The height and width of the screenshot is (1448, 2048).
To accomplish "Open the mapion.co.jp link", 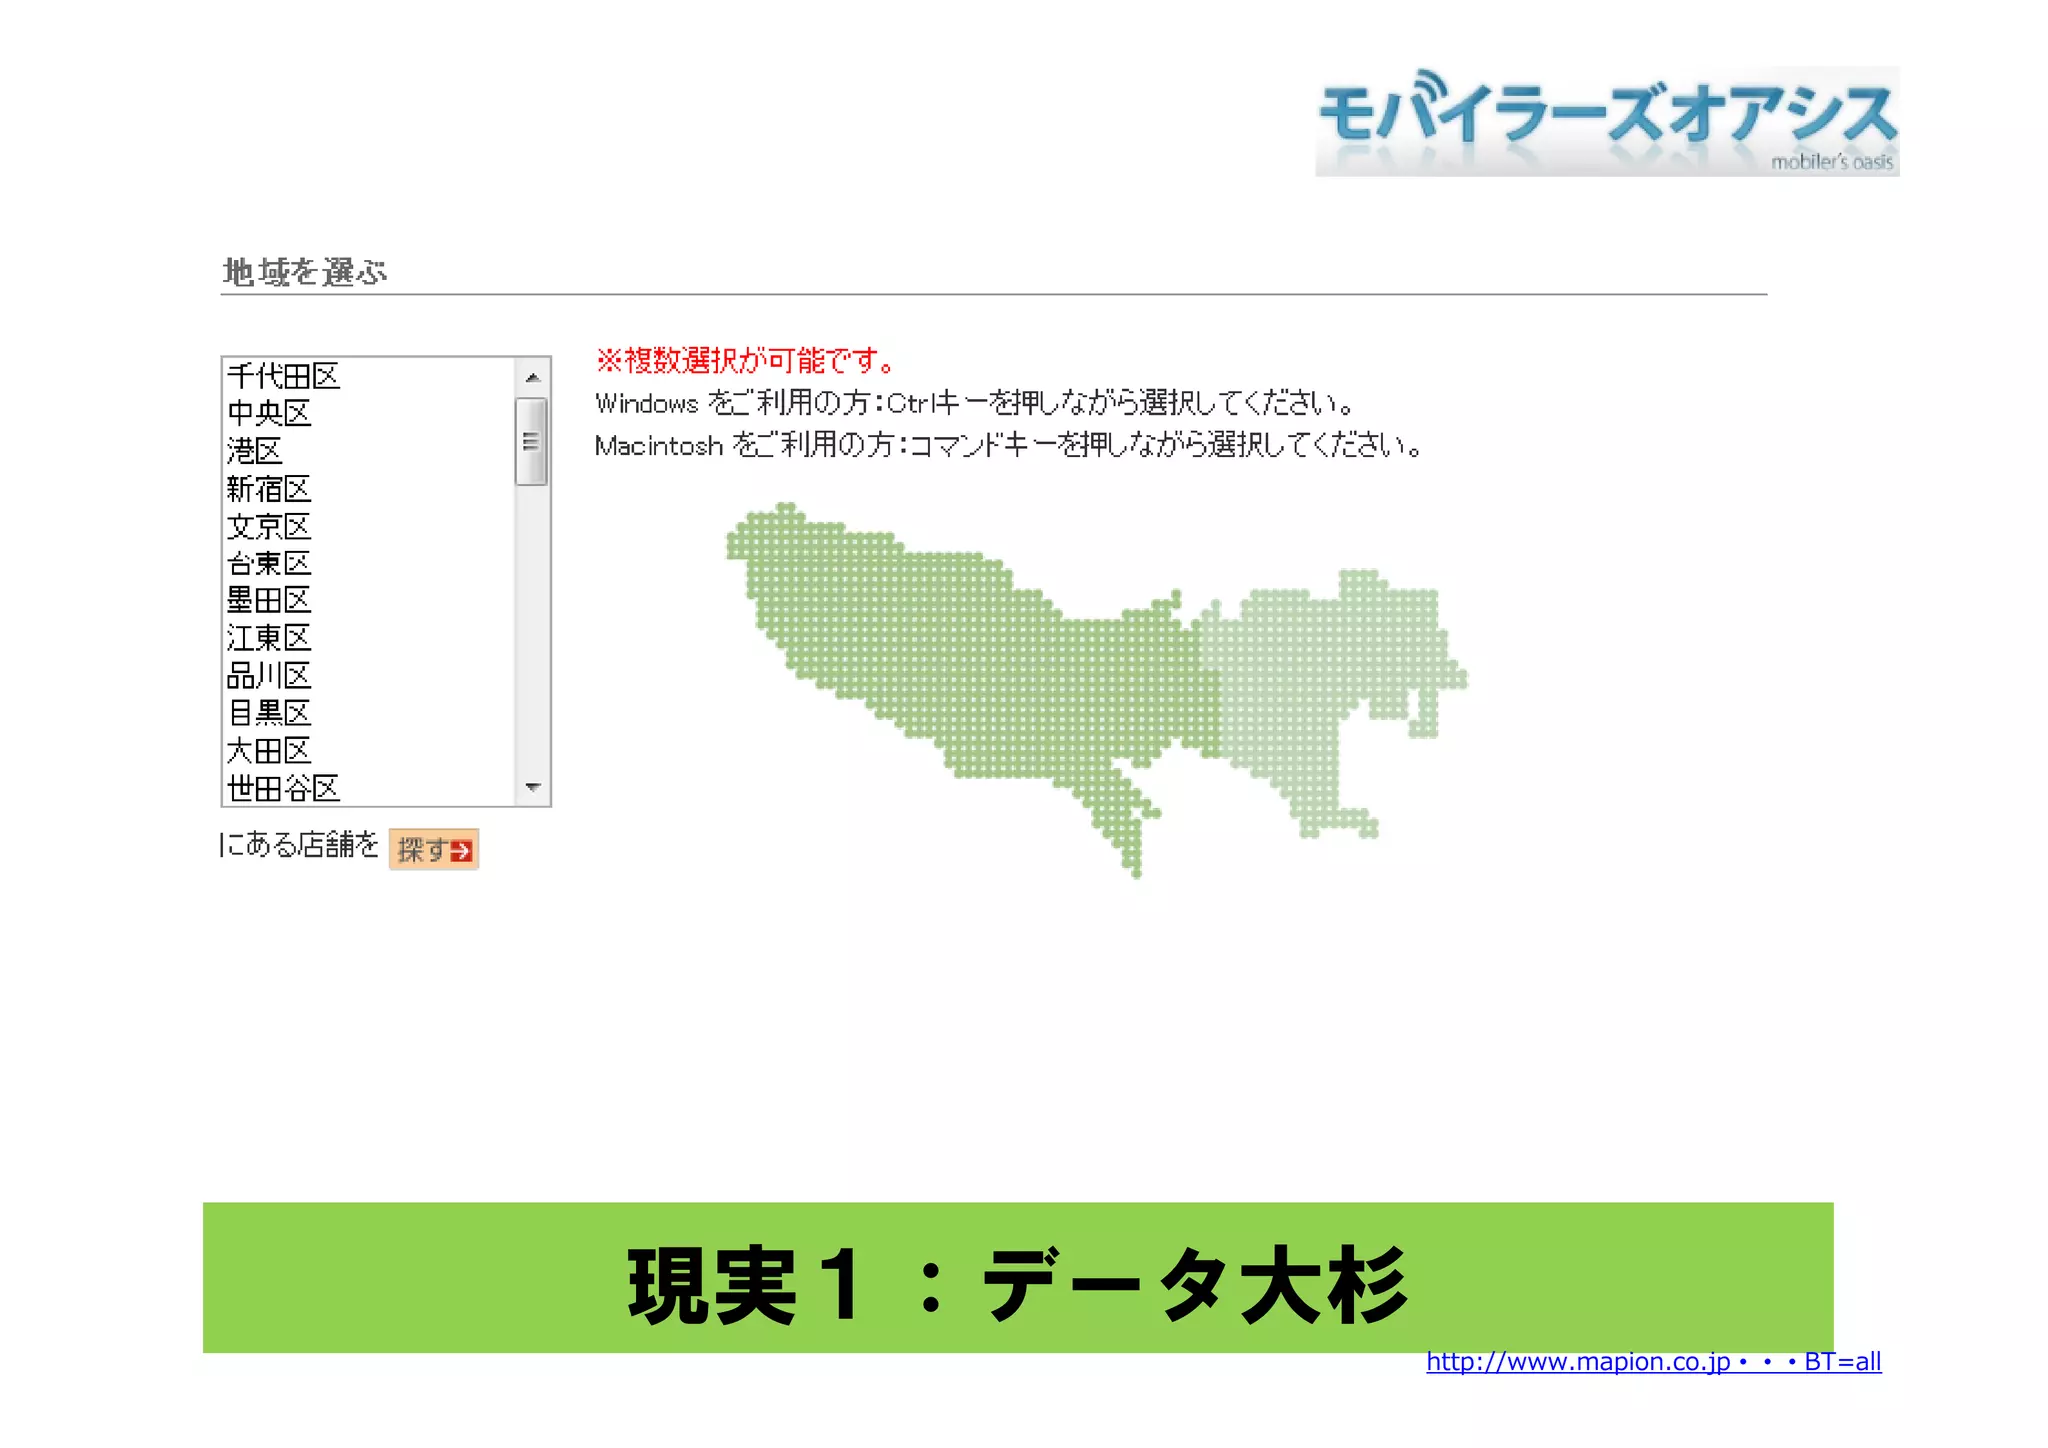I will 1653,1361.
